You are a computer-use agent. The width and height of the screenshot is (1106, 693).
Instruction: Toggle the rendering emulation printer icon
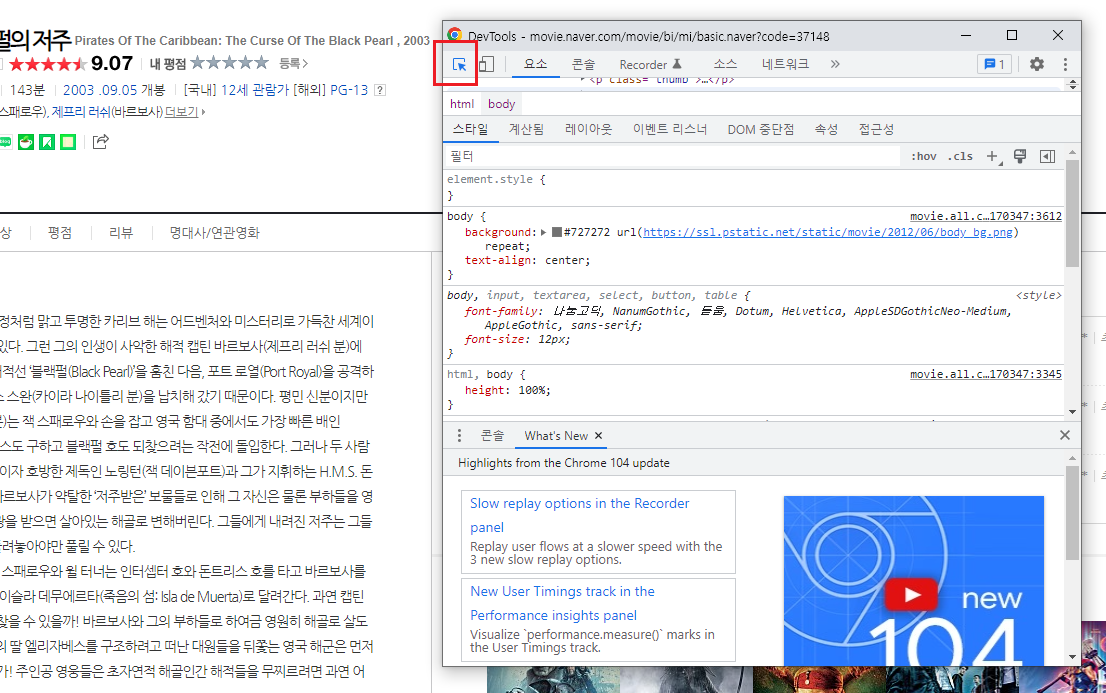coord(1019,157)
